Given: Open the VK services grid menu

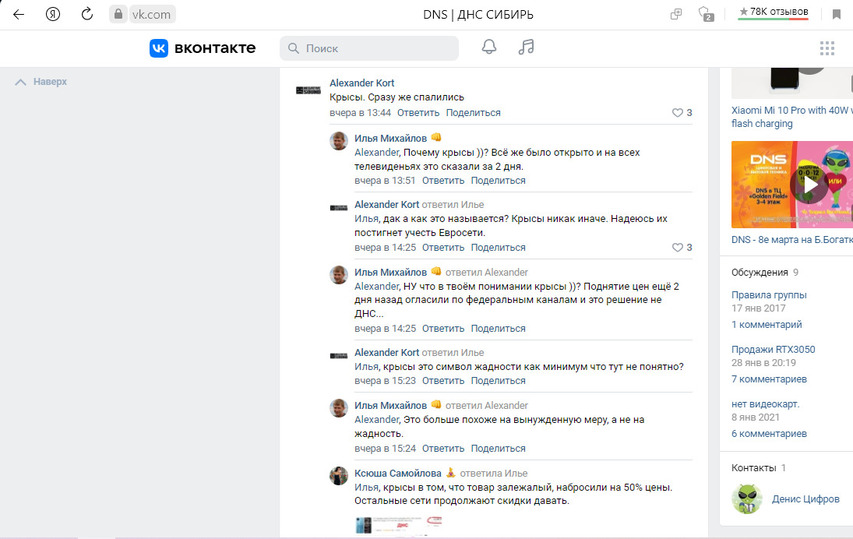Looking at the screenshot, I should pyautogui.click(x=827, y=48).
